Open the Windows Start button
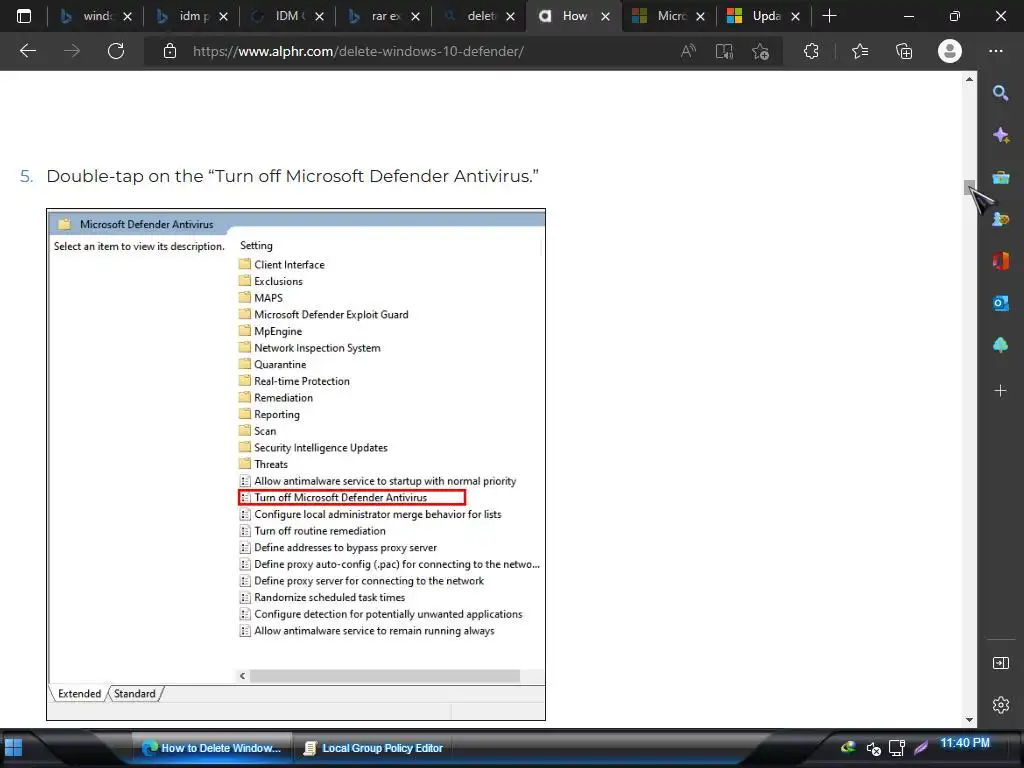Screen dimensions: 1024x768 pyautogui.click(x=13, y=748)
